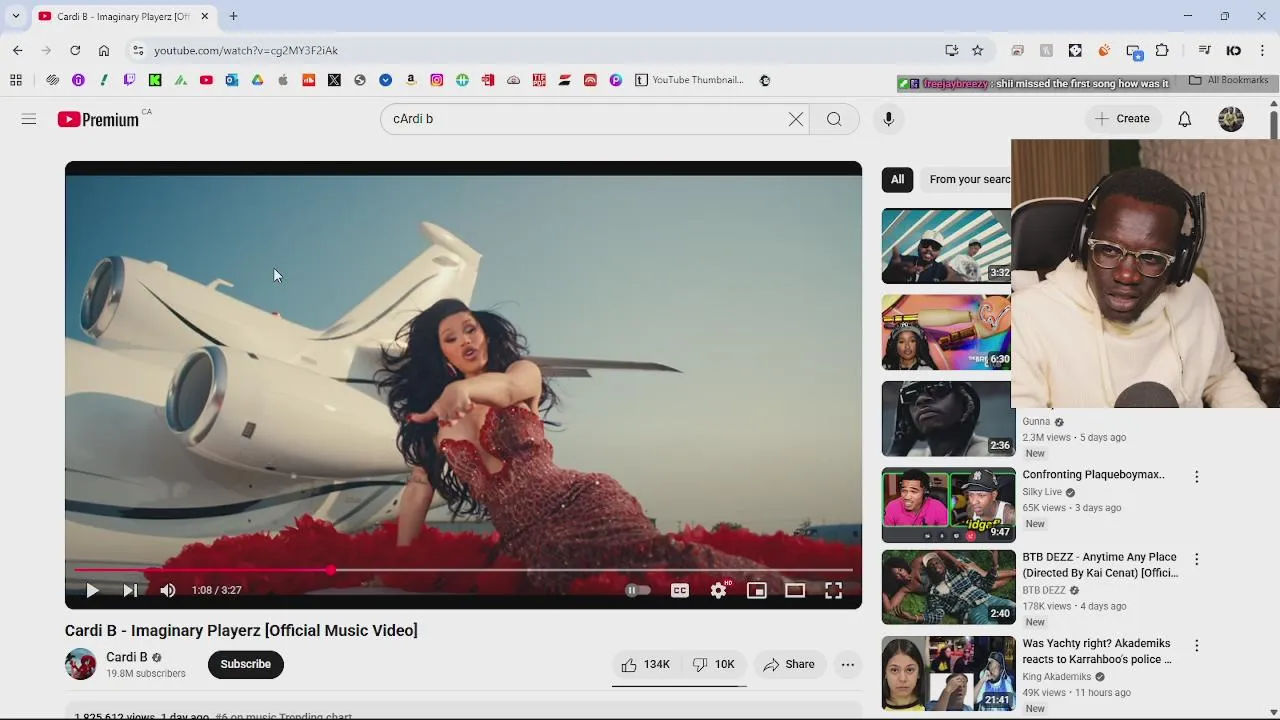Open more actions menu below video
The width and height of the screenshot is (1280, 720).
pyautogui.click(x=848, y=664)
